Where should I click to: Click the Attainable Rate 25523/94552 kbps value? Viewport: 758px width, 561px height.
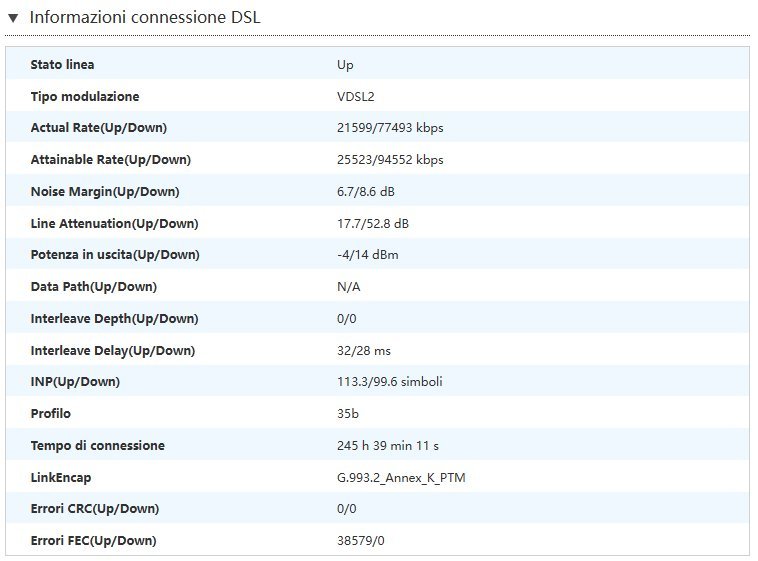(390, 160)
